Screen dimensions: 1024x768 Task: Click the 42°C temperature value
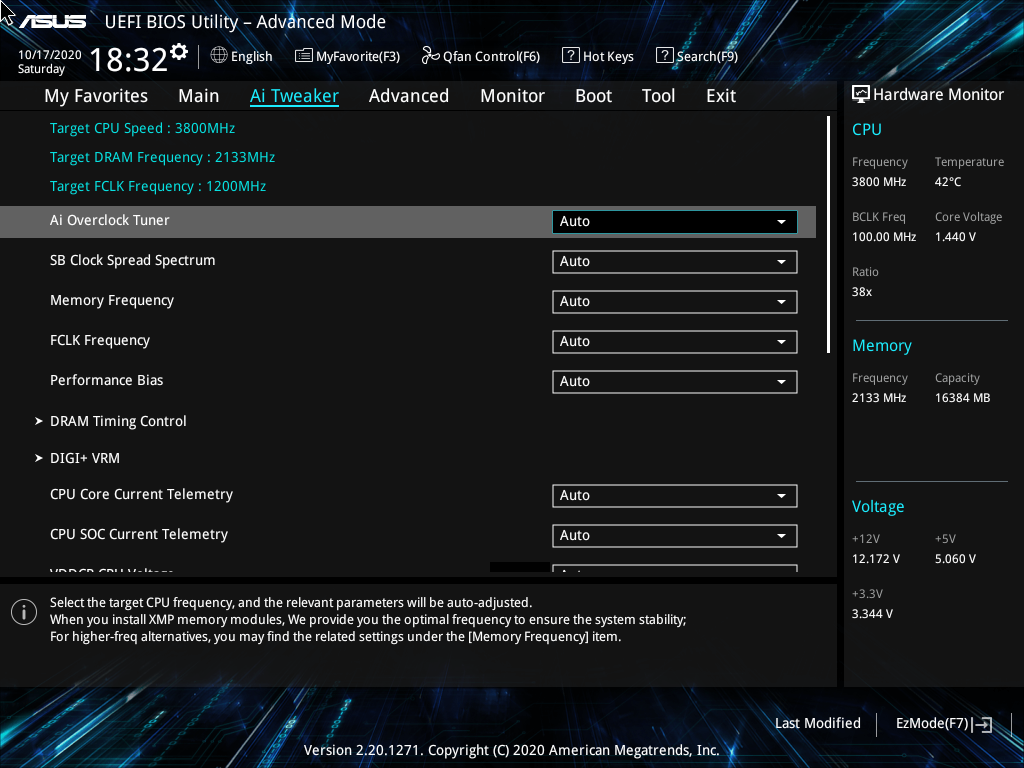pyautogui.click(x=948, y=182)
